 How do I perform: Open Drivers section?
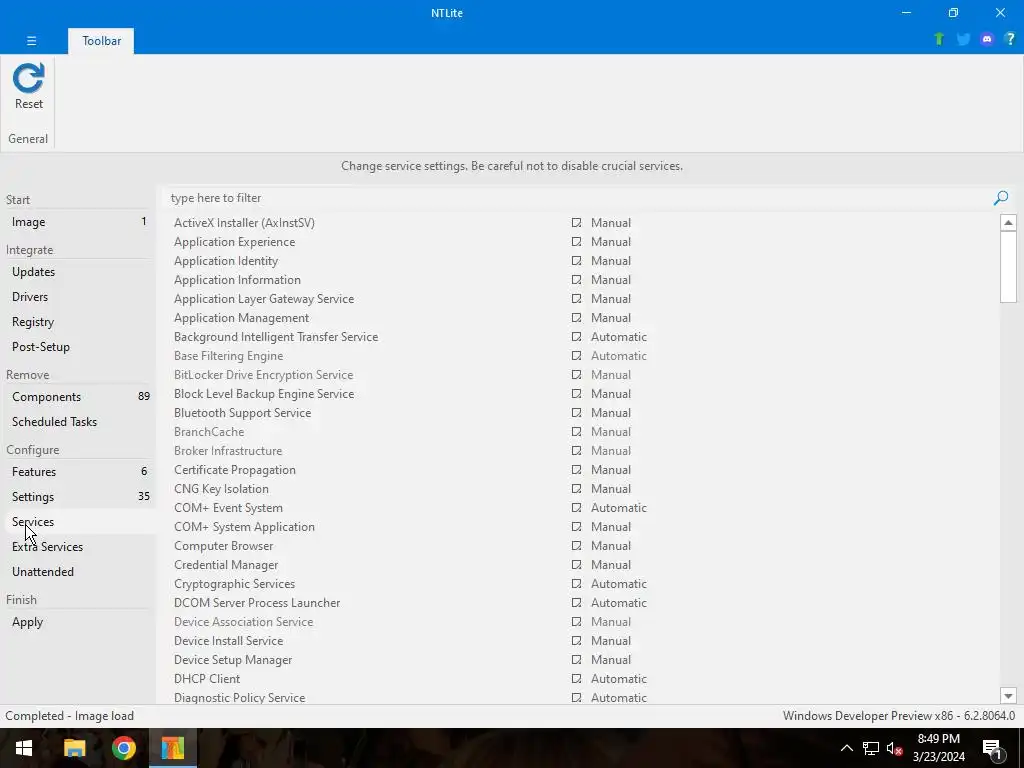pyautogui.click(x=78, y=296)
